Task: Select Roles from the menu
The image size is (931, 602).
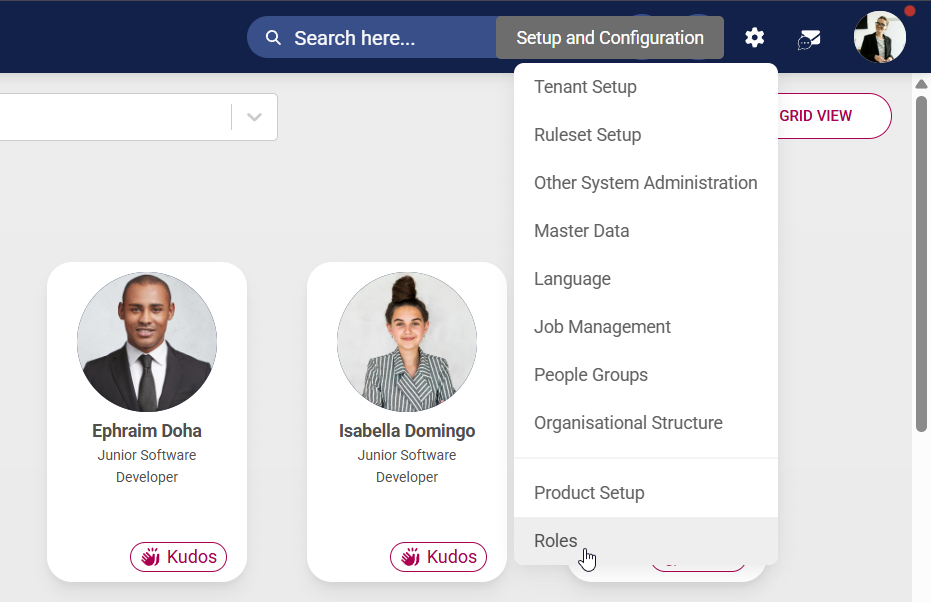Action: [x=555, y=541]
